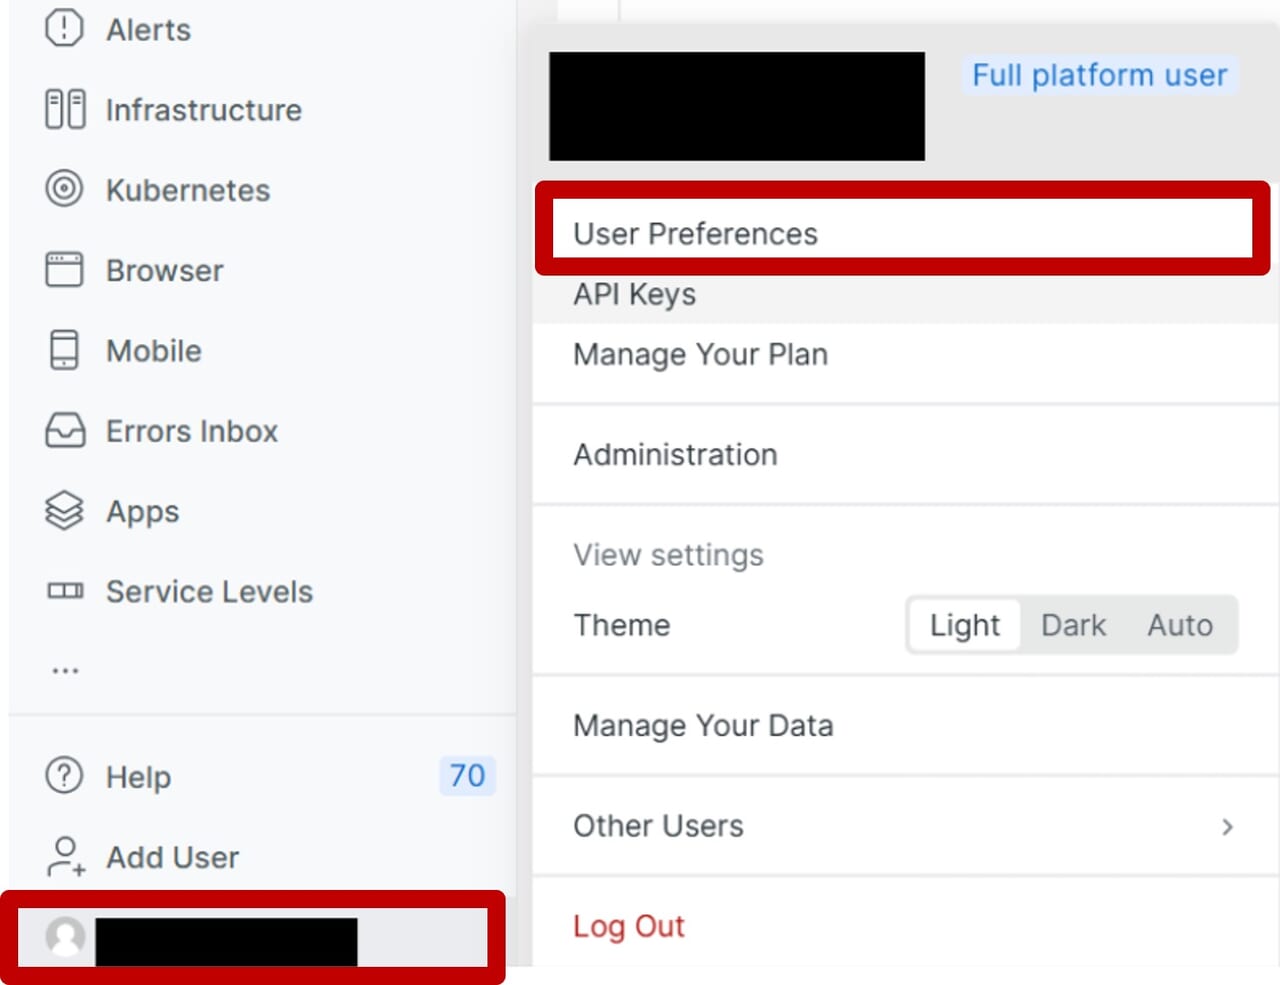Click the Help notification count badge

(x=467, y=776)
